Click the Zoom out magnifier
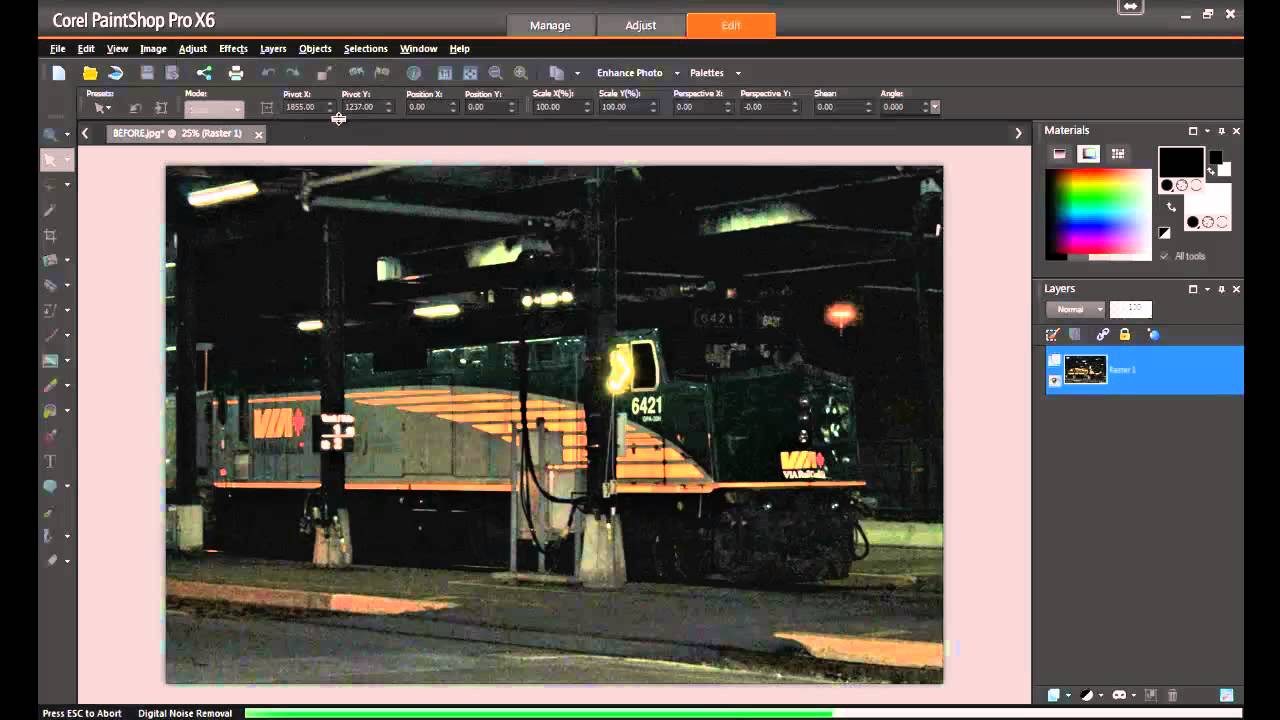Viewport: 1280px width, 720px height. pos(496,73)
